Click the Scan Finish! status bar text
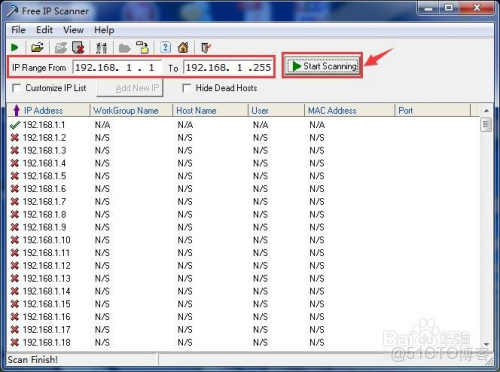The width and height of the screenshot is (500, 372). pos(33,360)
